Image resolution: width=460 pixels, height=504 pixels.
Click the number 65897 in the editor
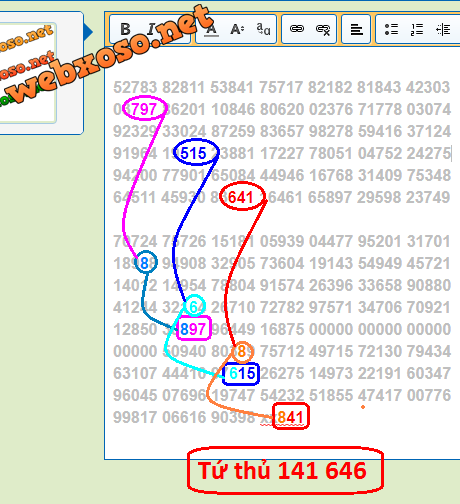coord(330,197)
